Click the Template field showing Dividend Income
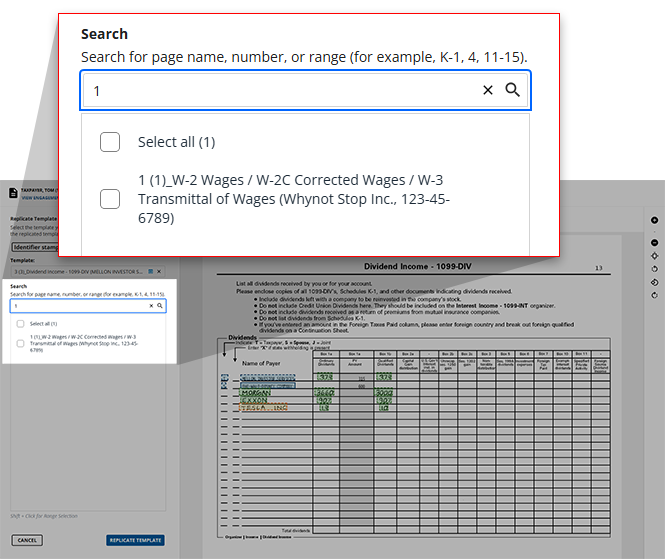The width and height of the screenshot is (665, 559). (88, 271)
